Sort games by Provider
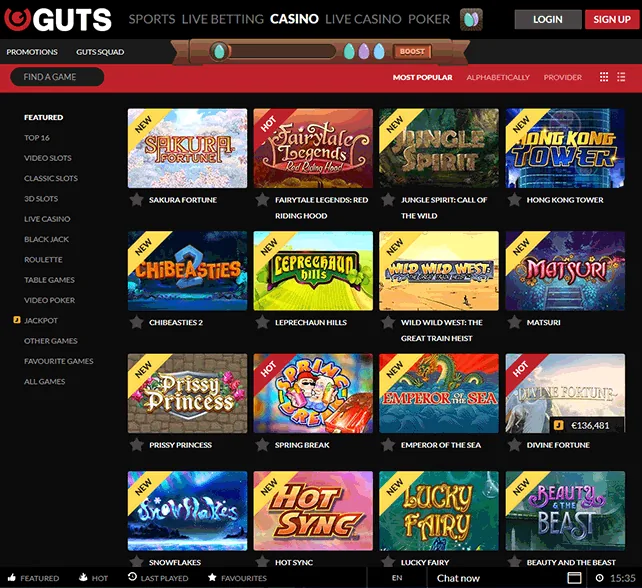Image resolution: width=642 pixels, height=588 pixels. coord(562,78)
